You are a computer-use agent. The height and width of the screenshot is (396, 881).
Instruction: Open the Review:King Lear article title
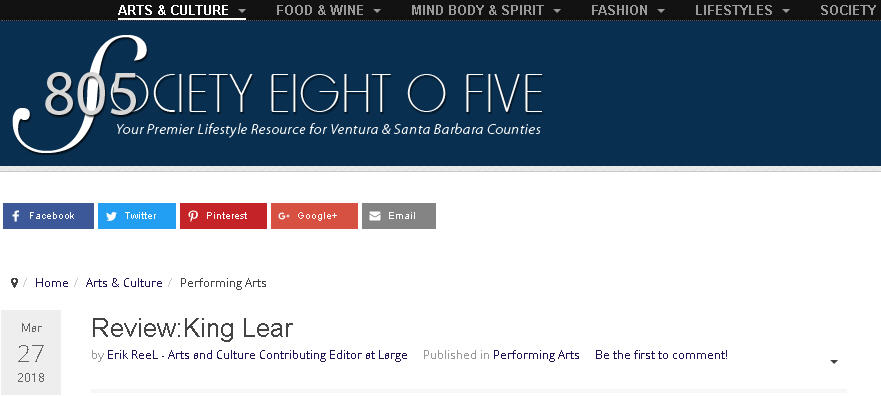point(192,328)
